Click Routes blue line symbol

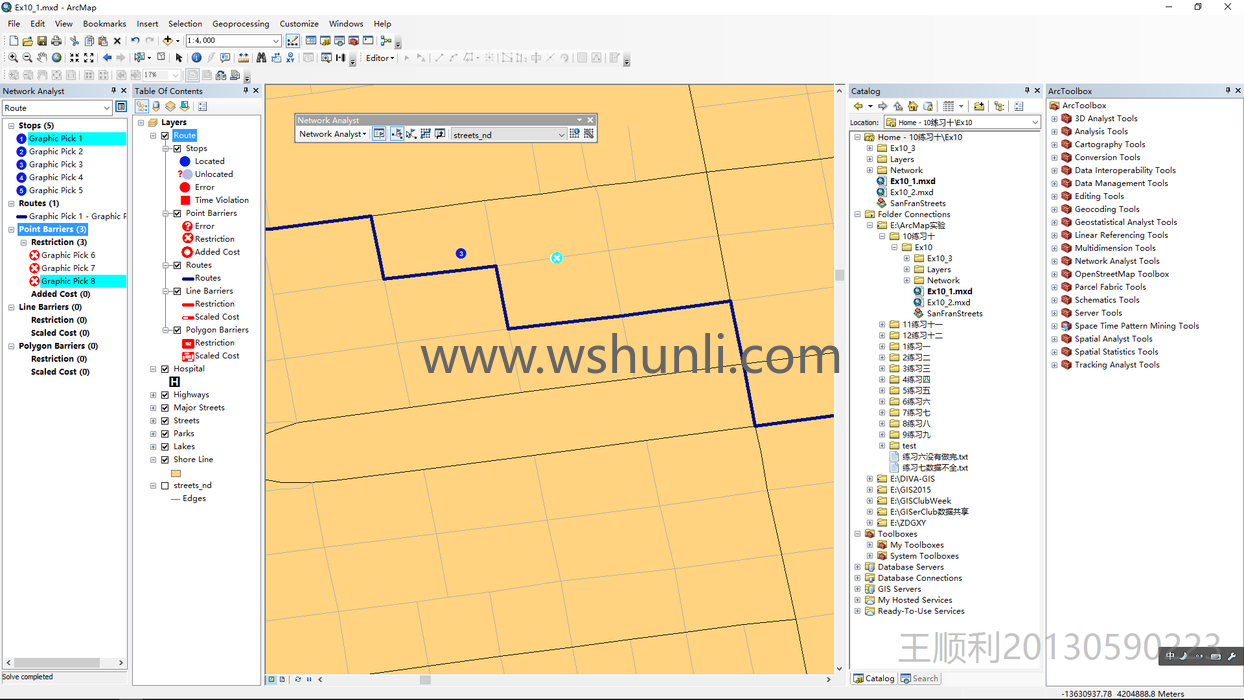point(187,278)
